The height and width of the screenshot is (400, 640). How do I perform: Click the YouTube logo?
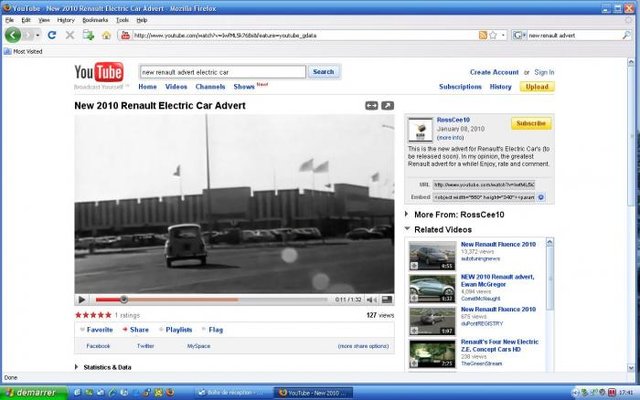coord(99,74)
